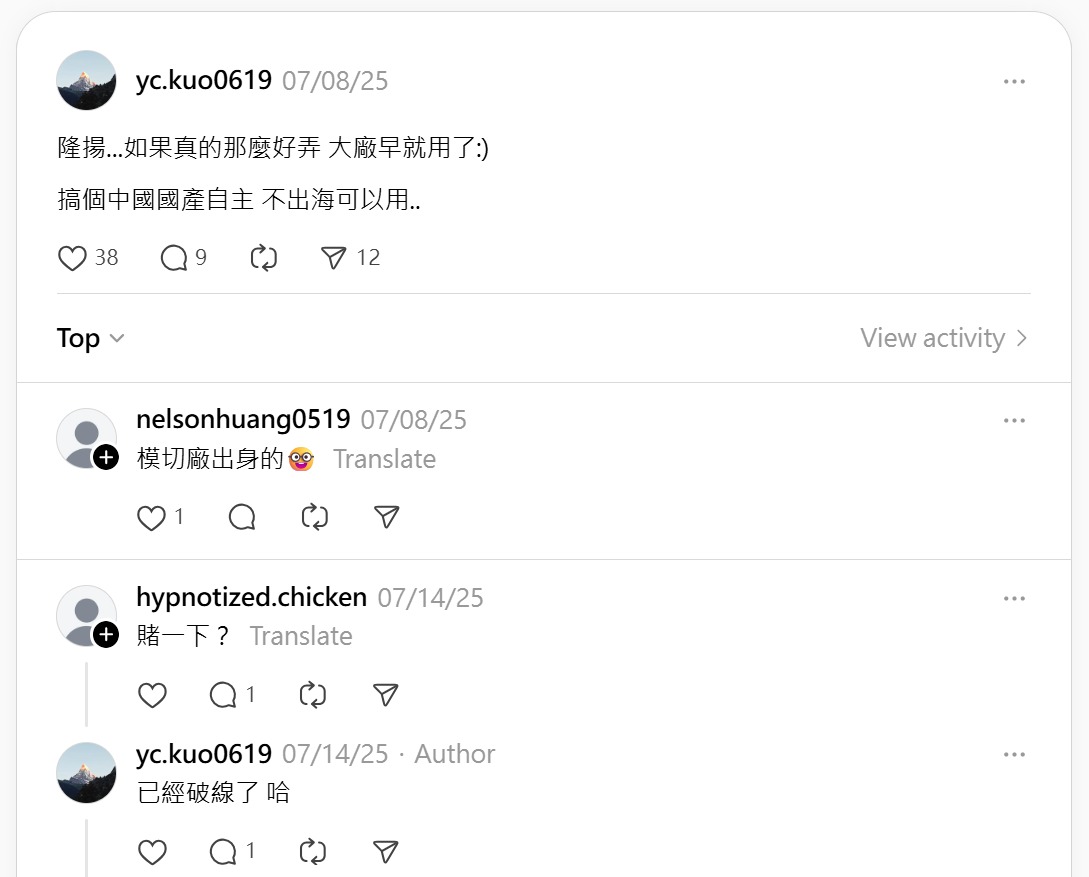
Task: Follow hypnotized.chicken via avatar plus badge
Action: 106,635
